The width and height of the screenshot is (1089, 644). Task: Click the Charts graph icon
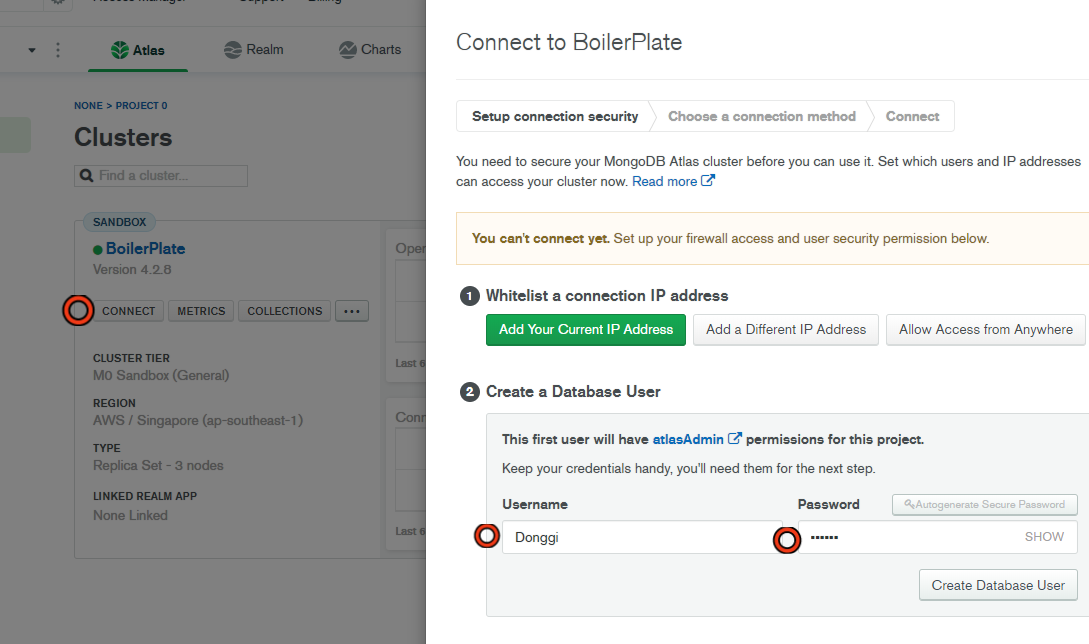[x=348, y=50]
